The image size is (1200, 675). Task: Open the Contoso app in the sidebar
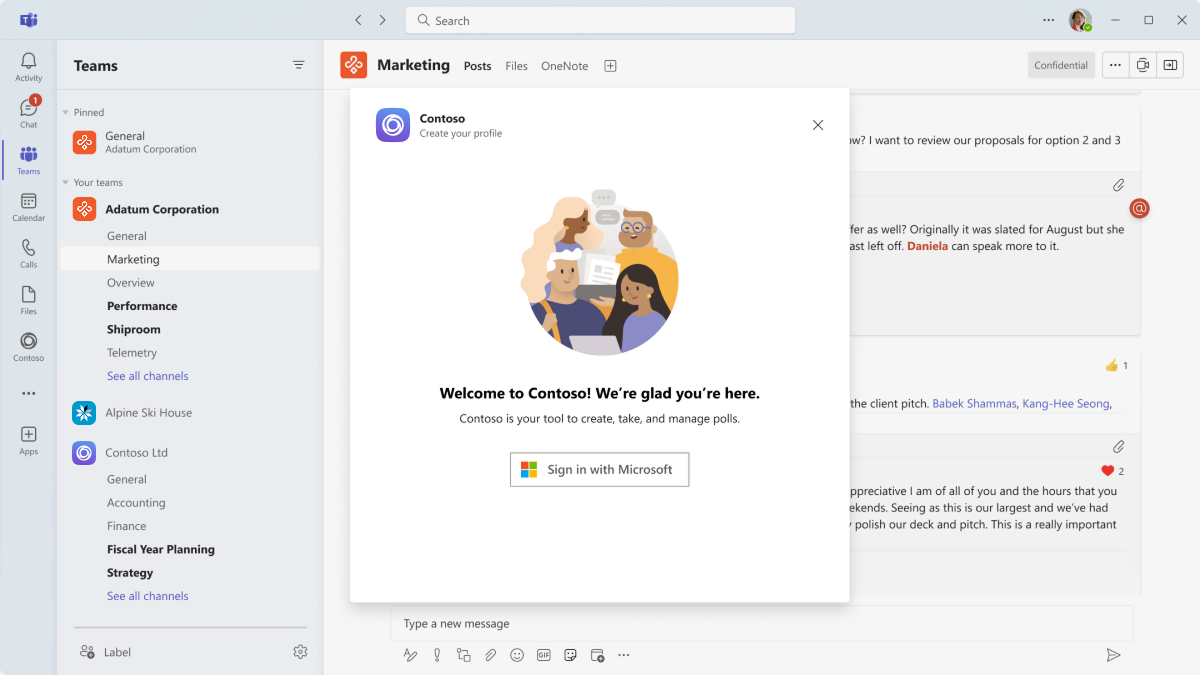coord(28,347)
